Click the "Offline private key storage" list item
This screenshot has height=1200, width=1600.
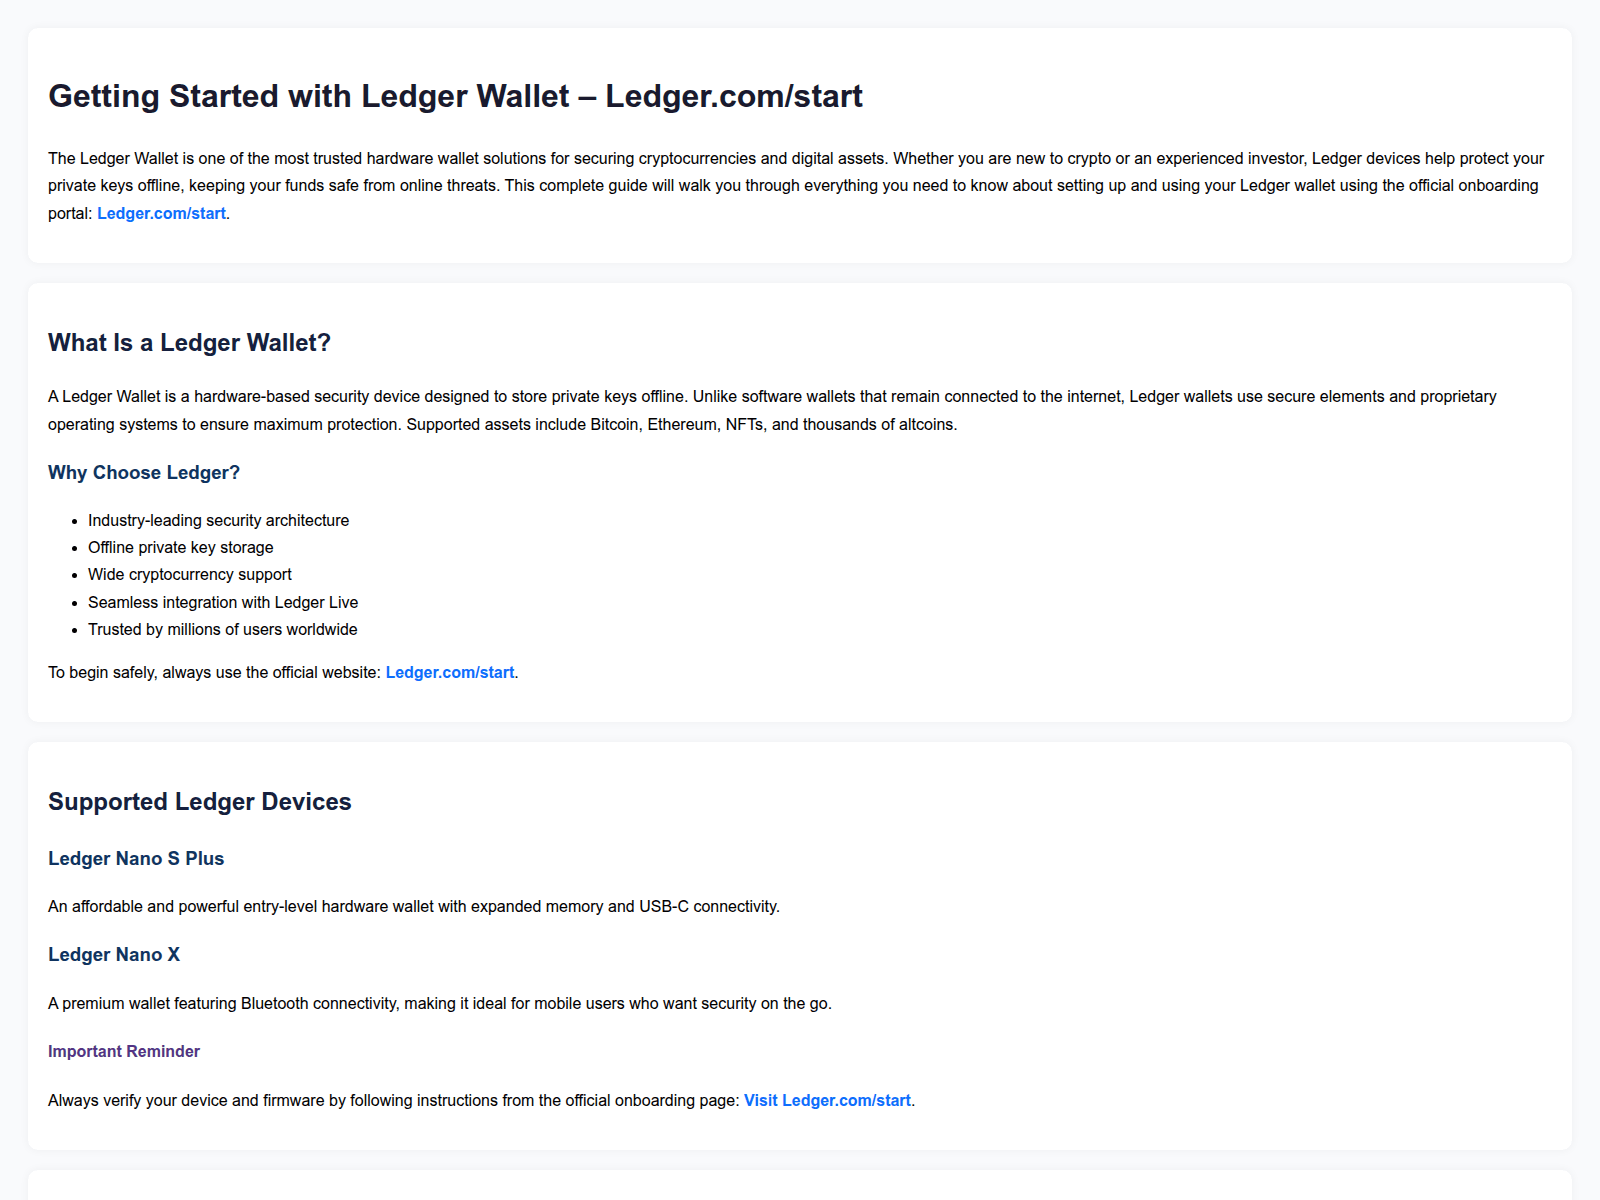pos(180,547)
